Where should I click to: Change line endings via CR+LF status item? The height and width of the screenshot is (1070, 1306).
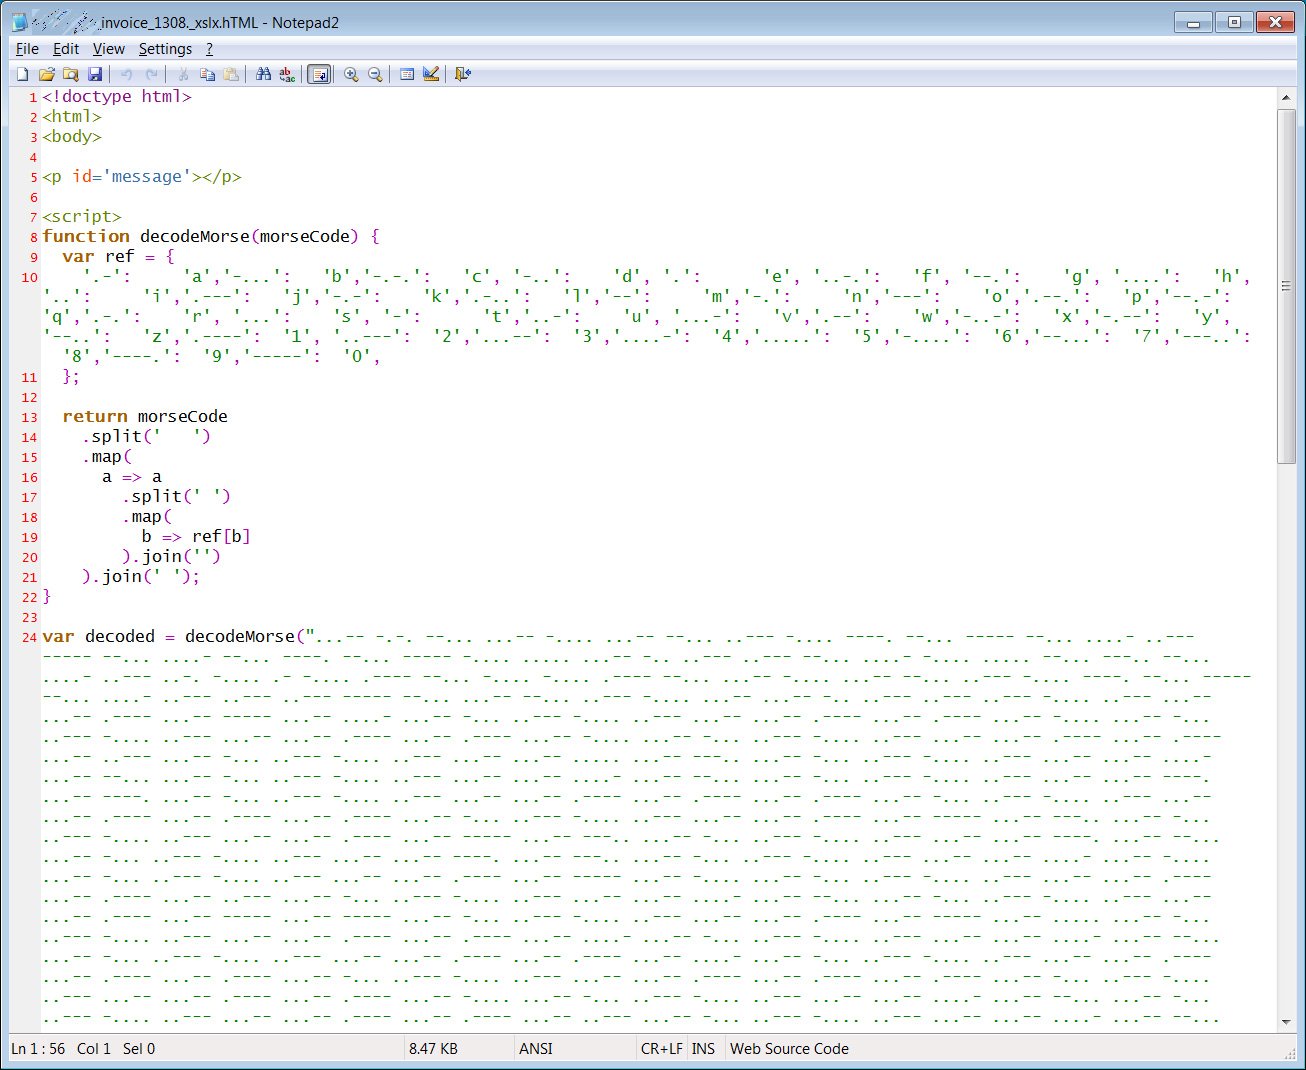[x=661, y=1048]
